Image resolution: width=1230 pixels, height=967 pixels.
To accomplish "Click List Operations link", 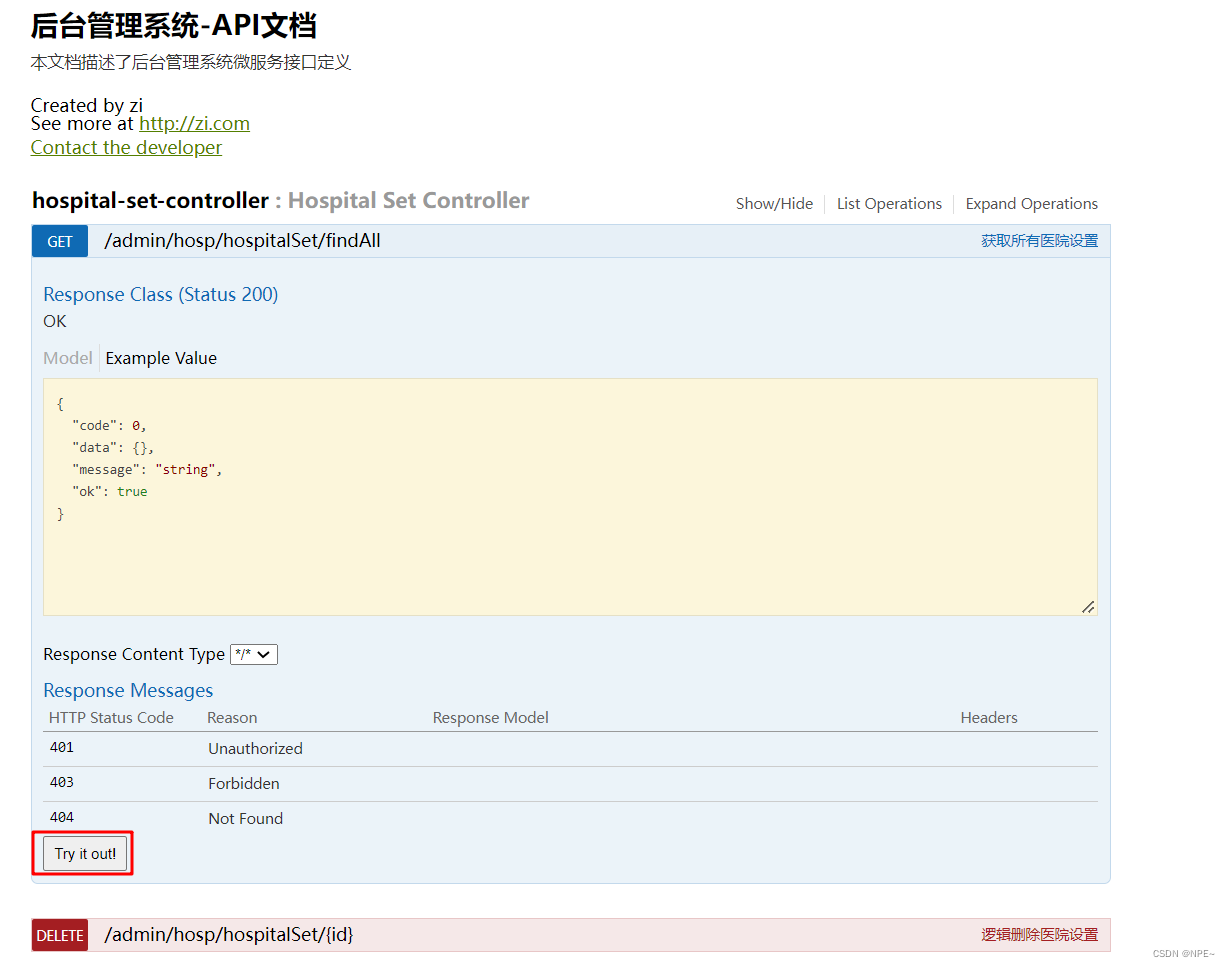I will point(889,204).
